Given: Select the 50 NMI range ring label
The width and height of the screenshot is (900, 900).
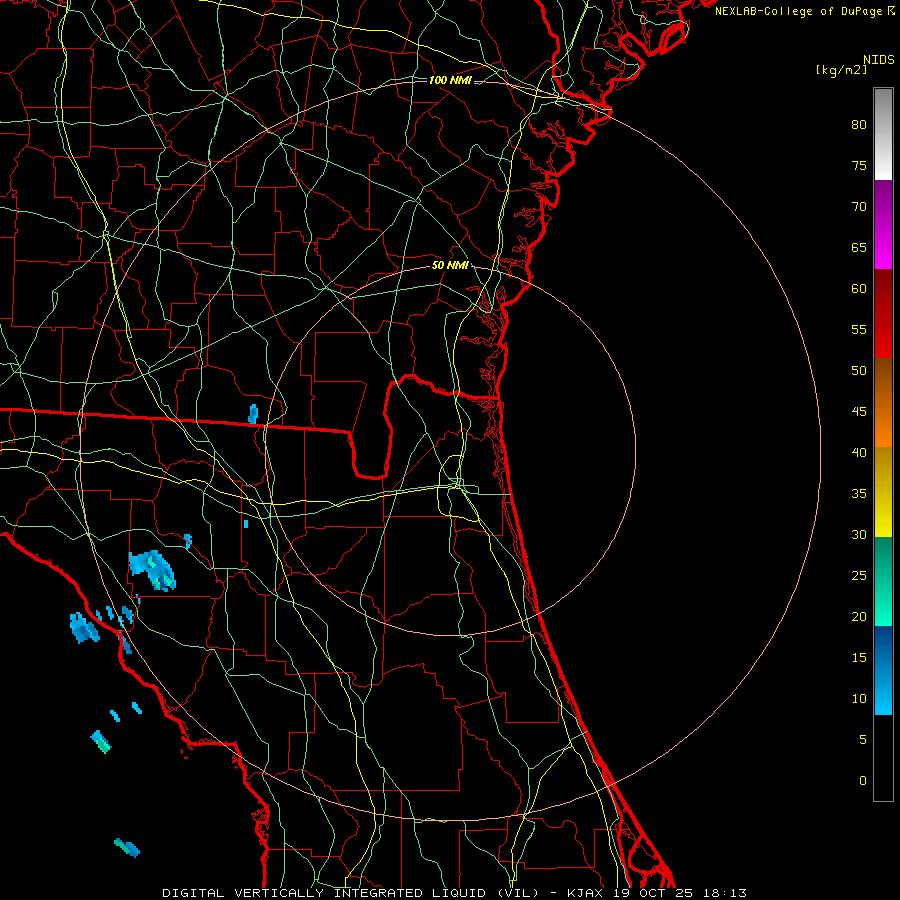Looking at the screenshot, I should 450,265.
